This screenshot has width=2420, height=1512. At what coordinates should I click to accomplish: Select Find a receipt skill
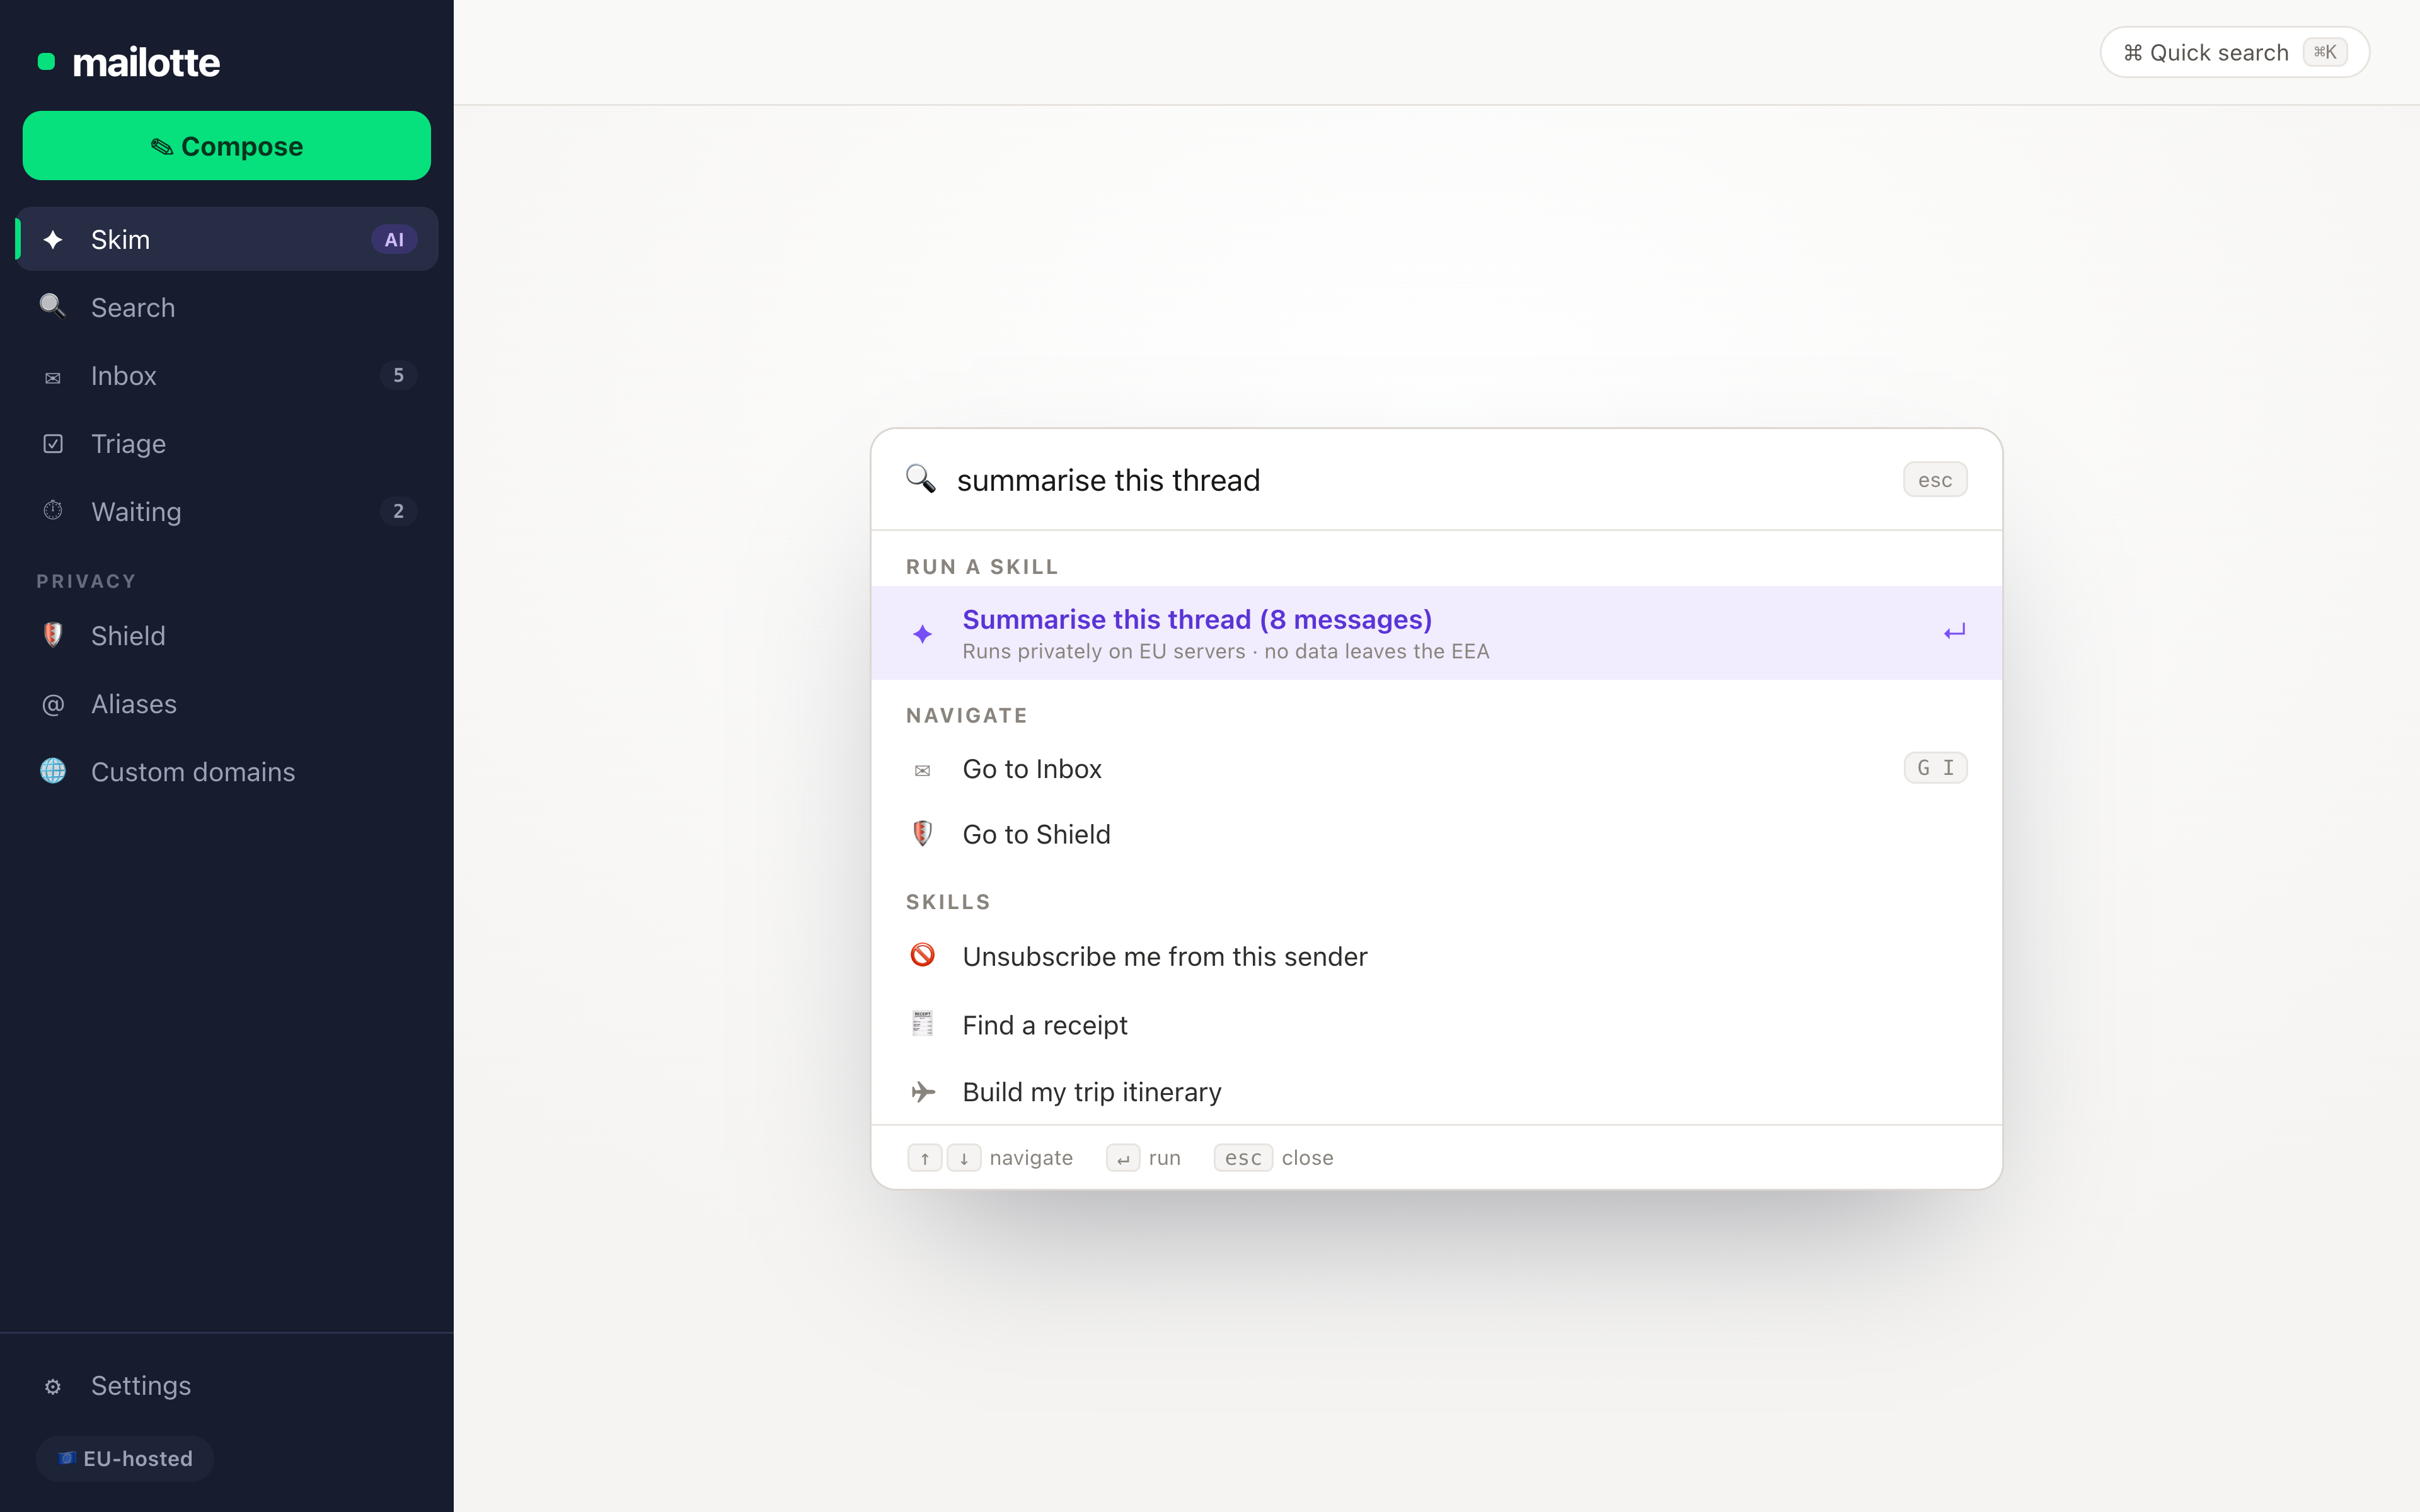coord(1436,1024)
